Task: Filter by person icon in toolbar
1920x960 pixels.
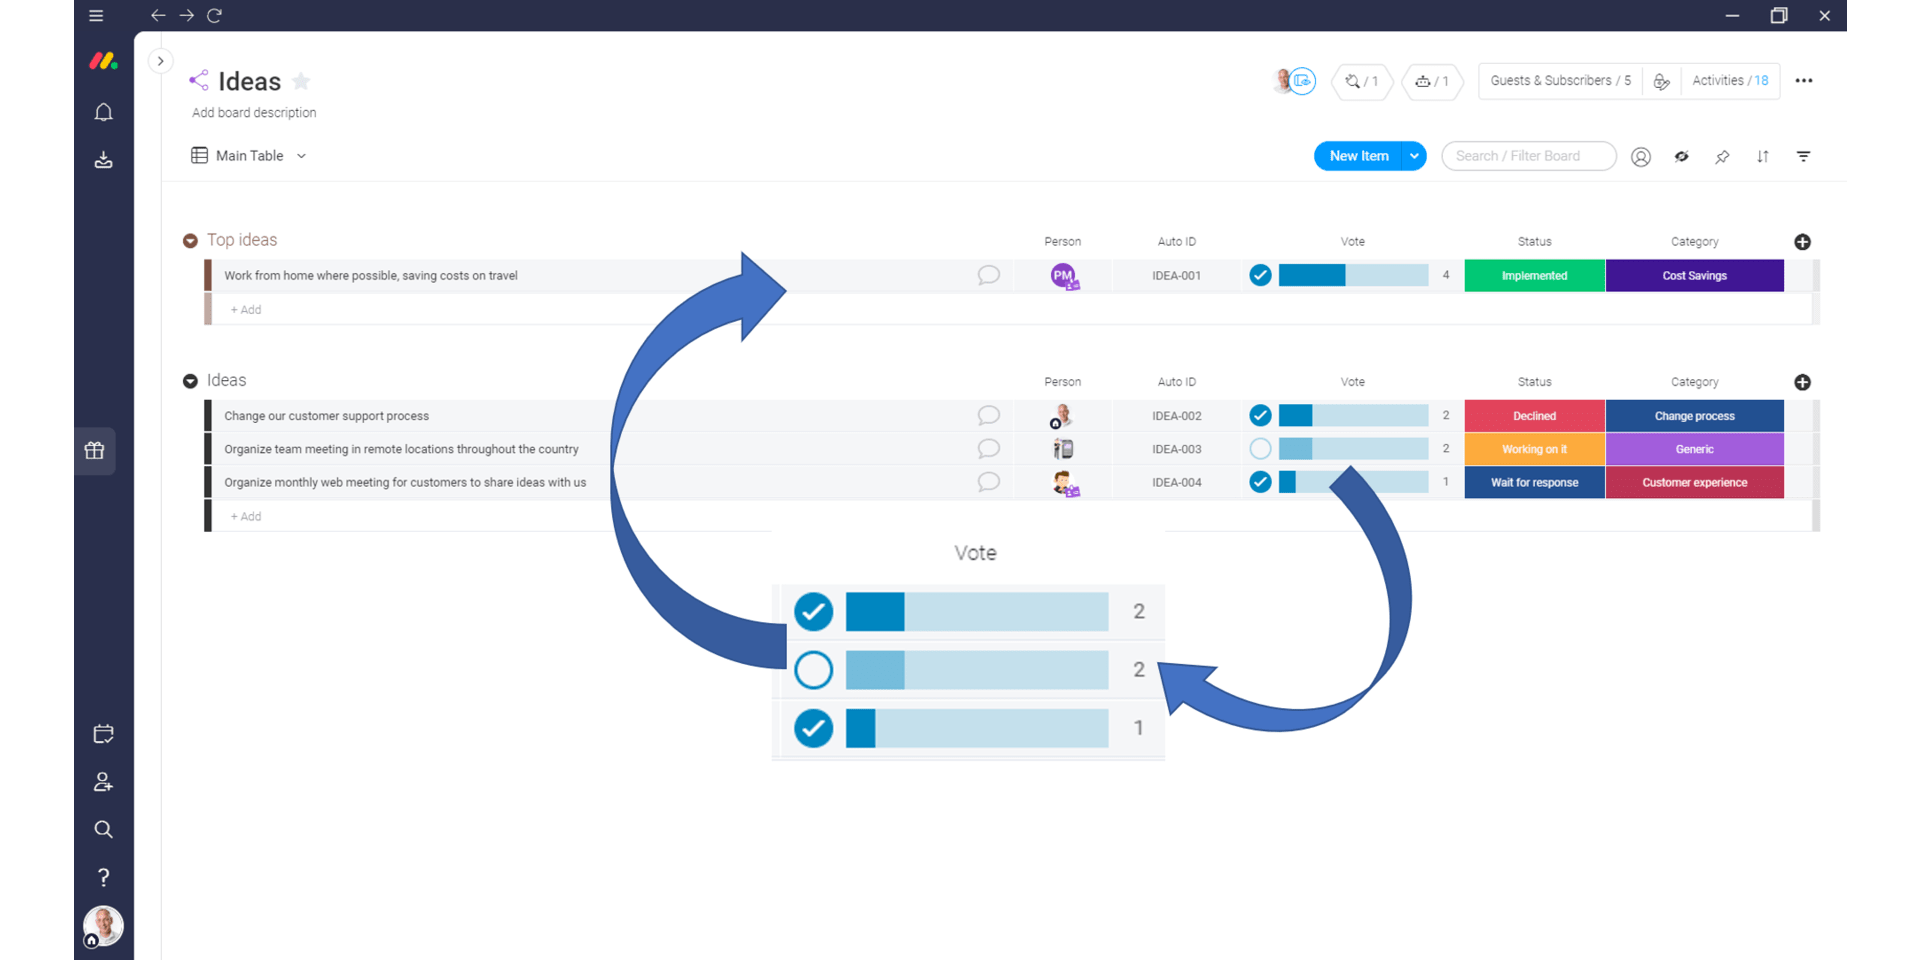Action: tap(1641, 157)
